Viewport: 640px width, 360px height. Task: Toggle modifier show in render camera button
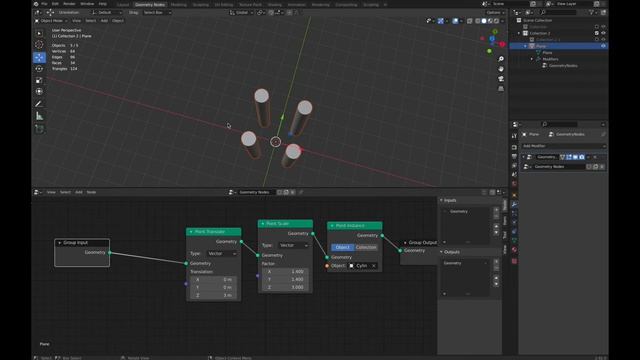(582, 157)
